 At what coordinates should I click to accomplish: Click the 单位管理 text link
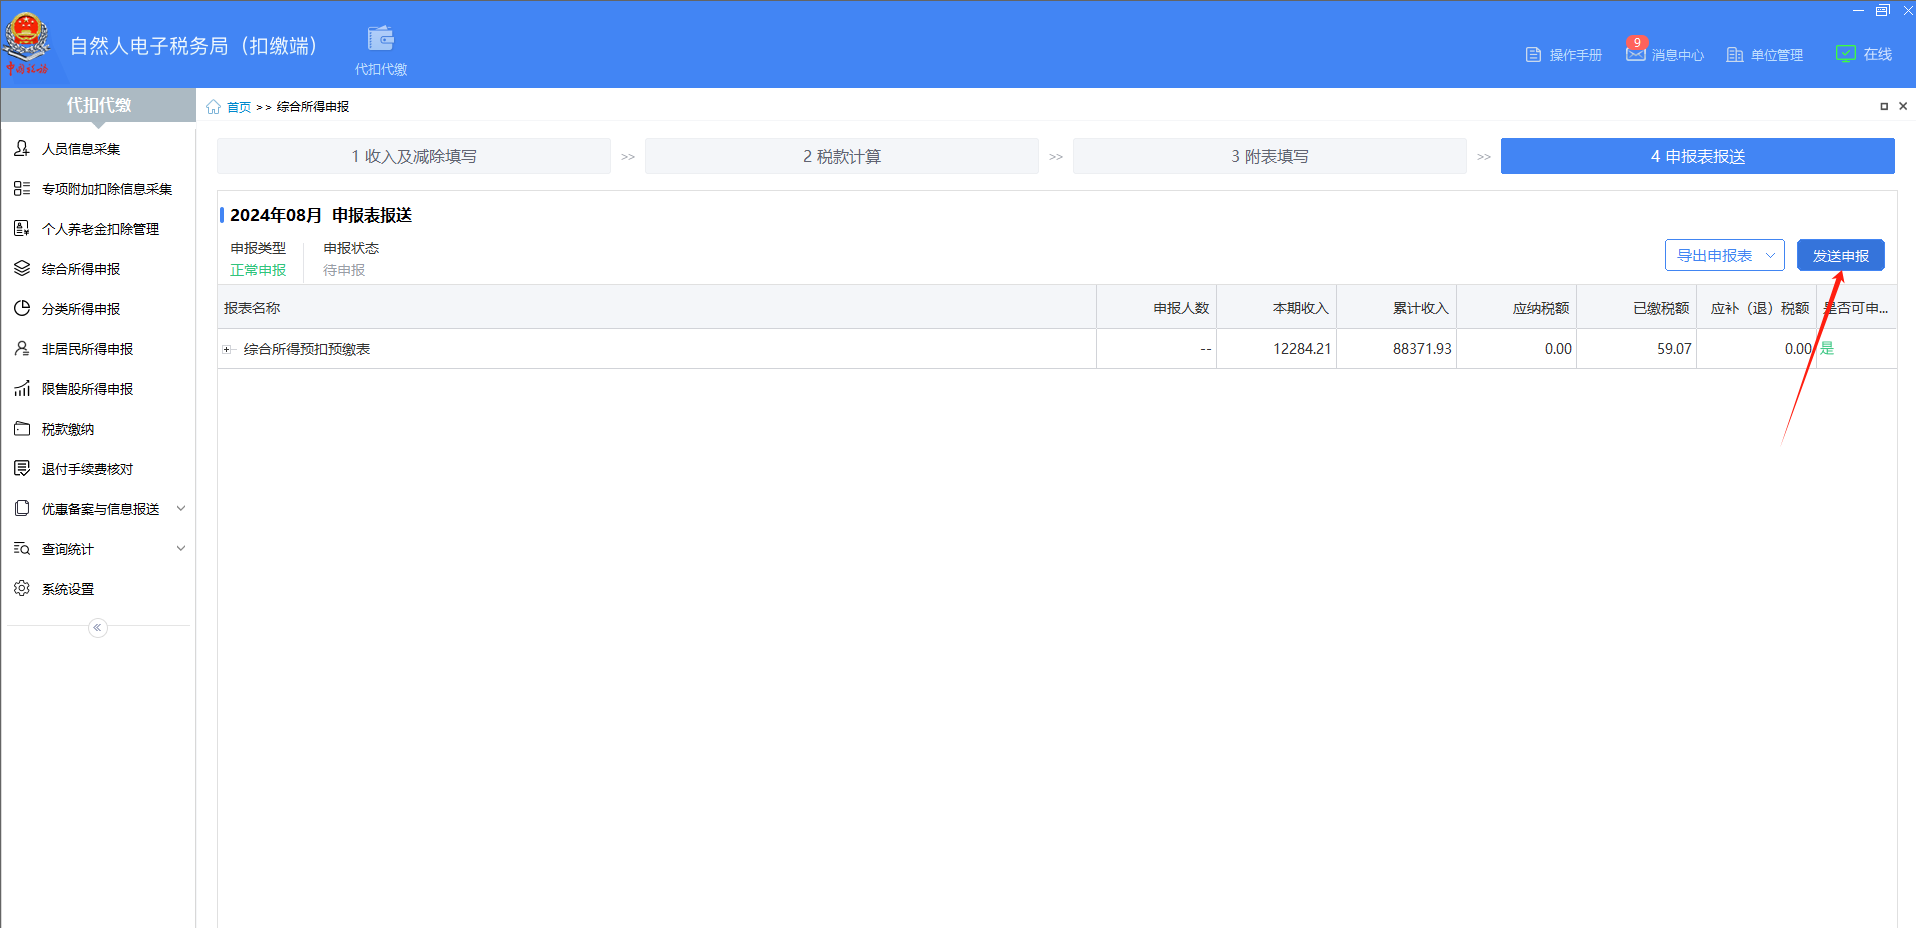click(1777, 55)
